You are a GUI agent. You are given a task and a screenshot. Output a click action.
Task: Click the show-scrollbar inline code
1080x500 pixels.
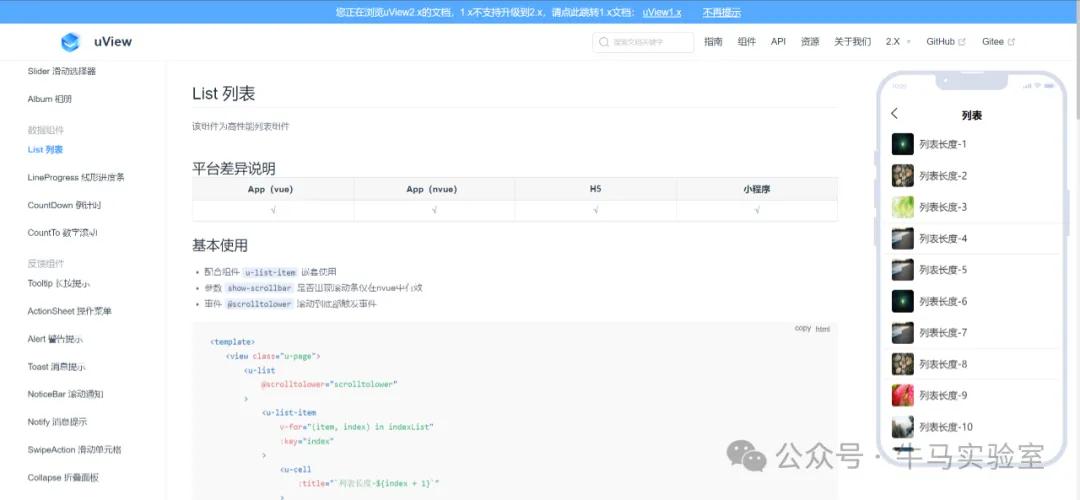[x=260, y=289]
